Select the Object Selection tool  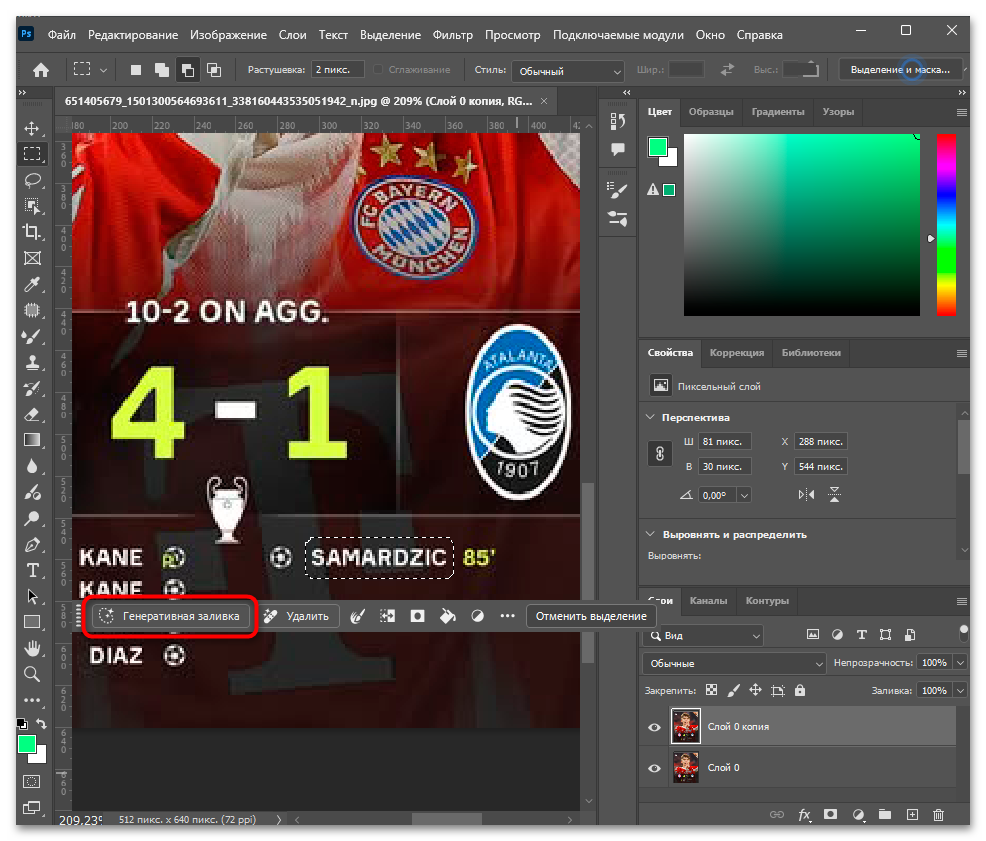32,206
